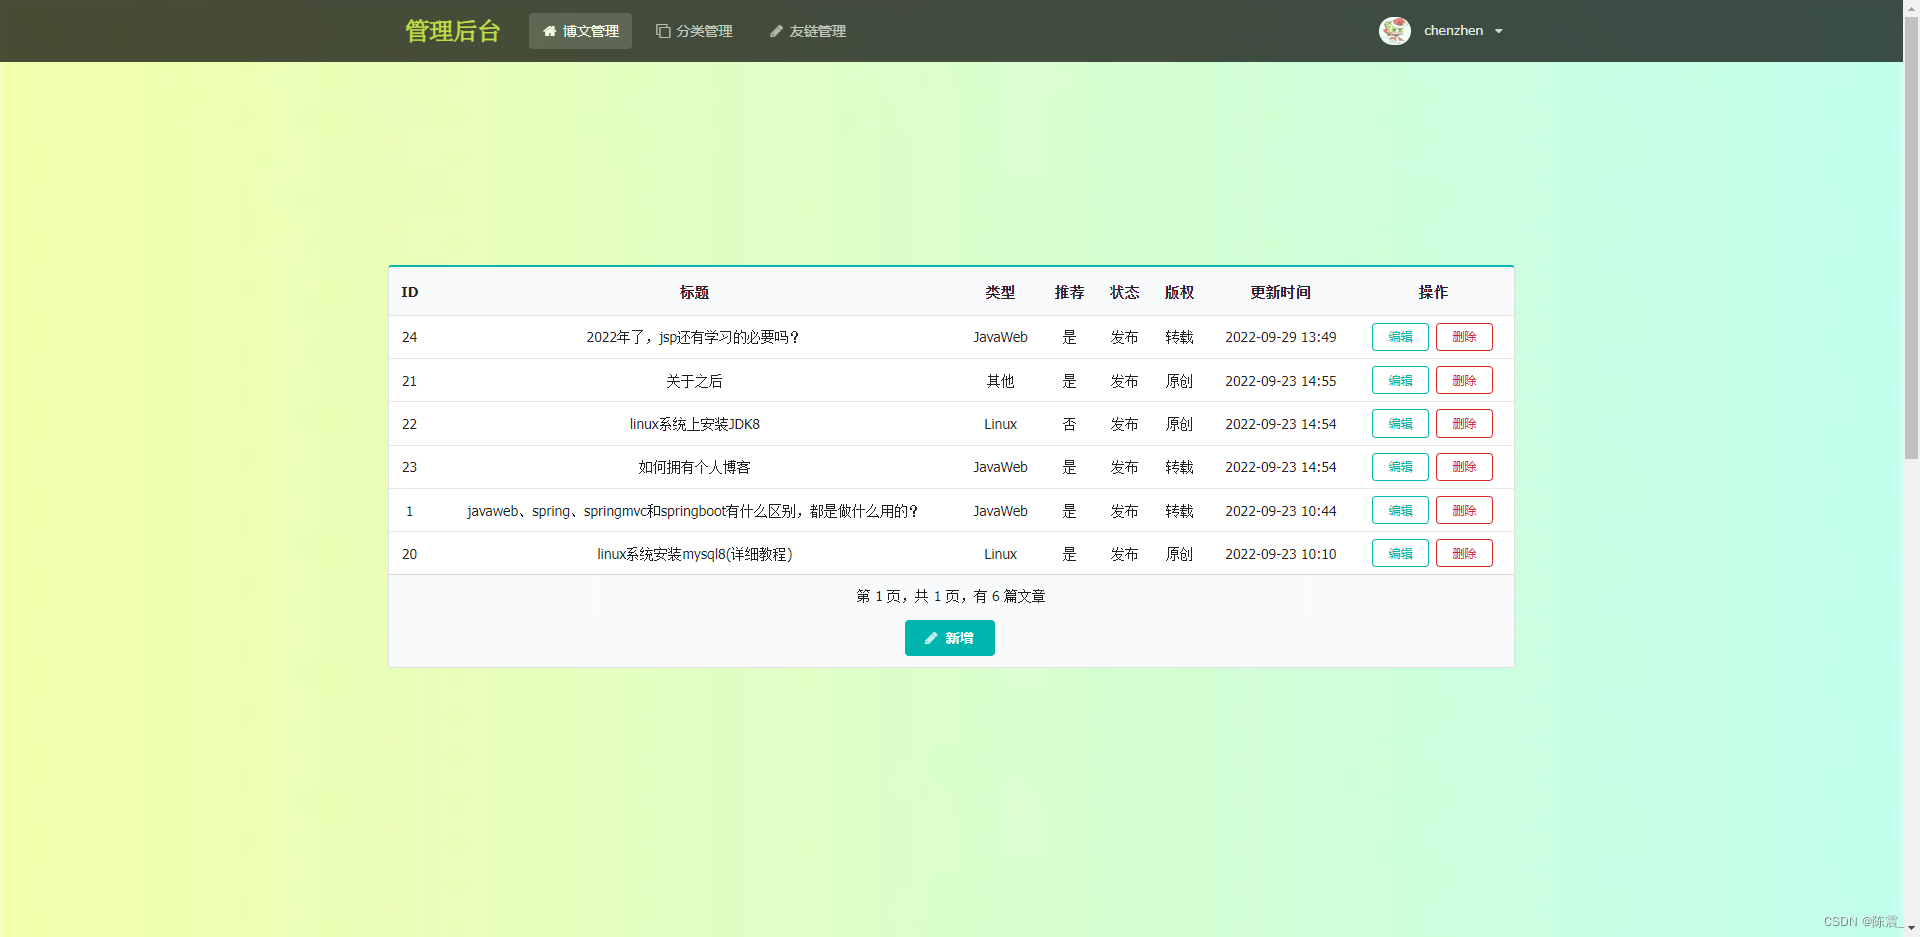
Task: Edit the article 关于之后
Action: (1400, 380)
